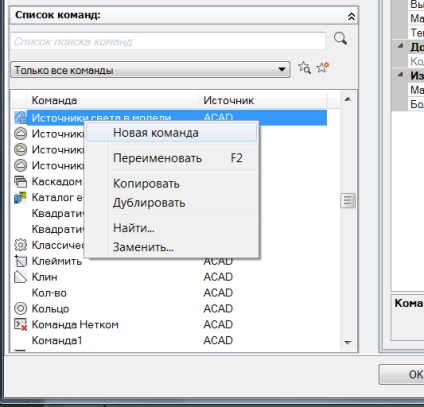Screen dimensions: 424x407
Task: Open the Только все команды dropdown
Action: [150, 70]
